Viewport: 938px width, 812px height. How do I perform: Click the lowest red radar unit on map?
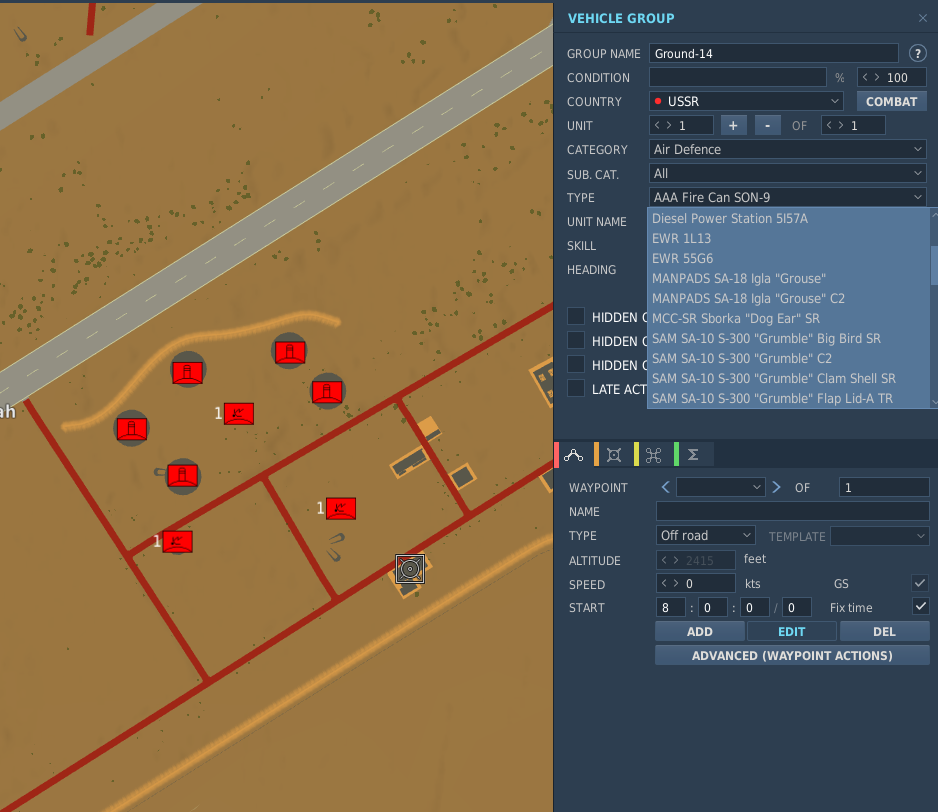(178, 542)
